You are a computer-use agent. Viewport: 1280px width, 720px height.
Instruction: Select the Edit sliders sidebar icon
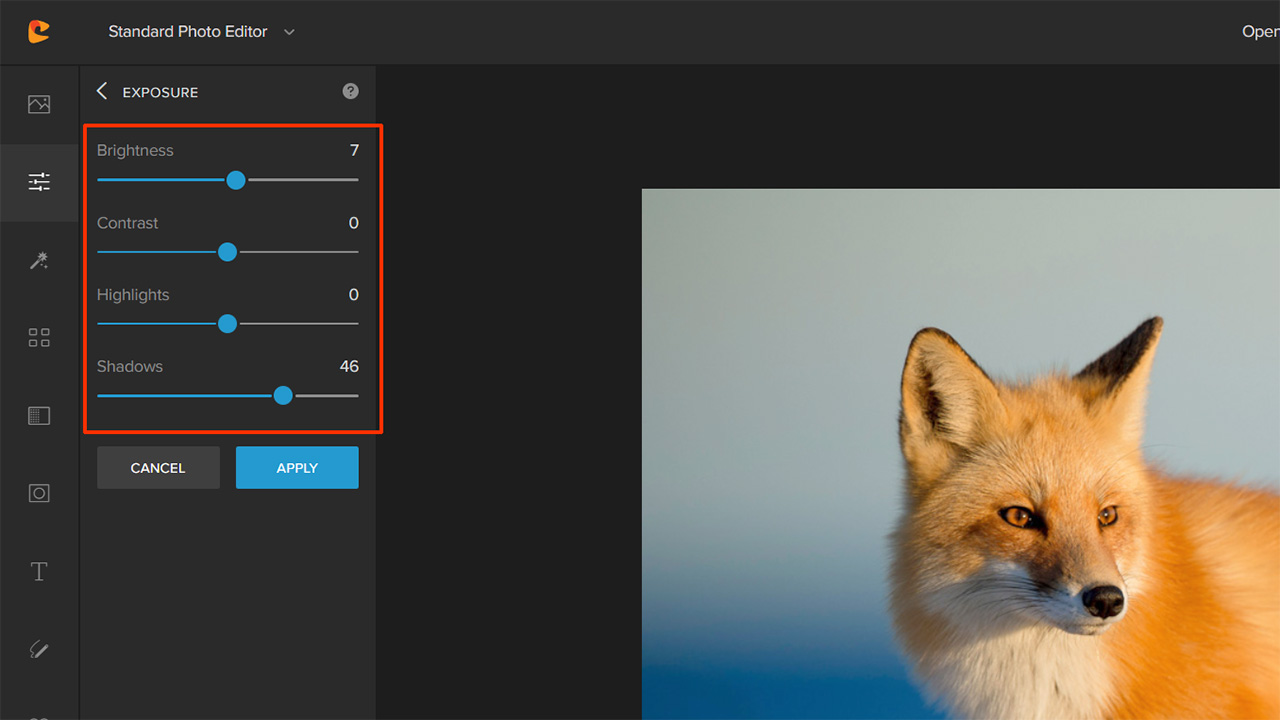pos(39,182)
